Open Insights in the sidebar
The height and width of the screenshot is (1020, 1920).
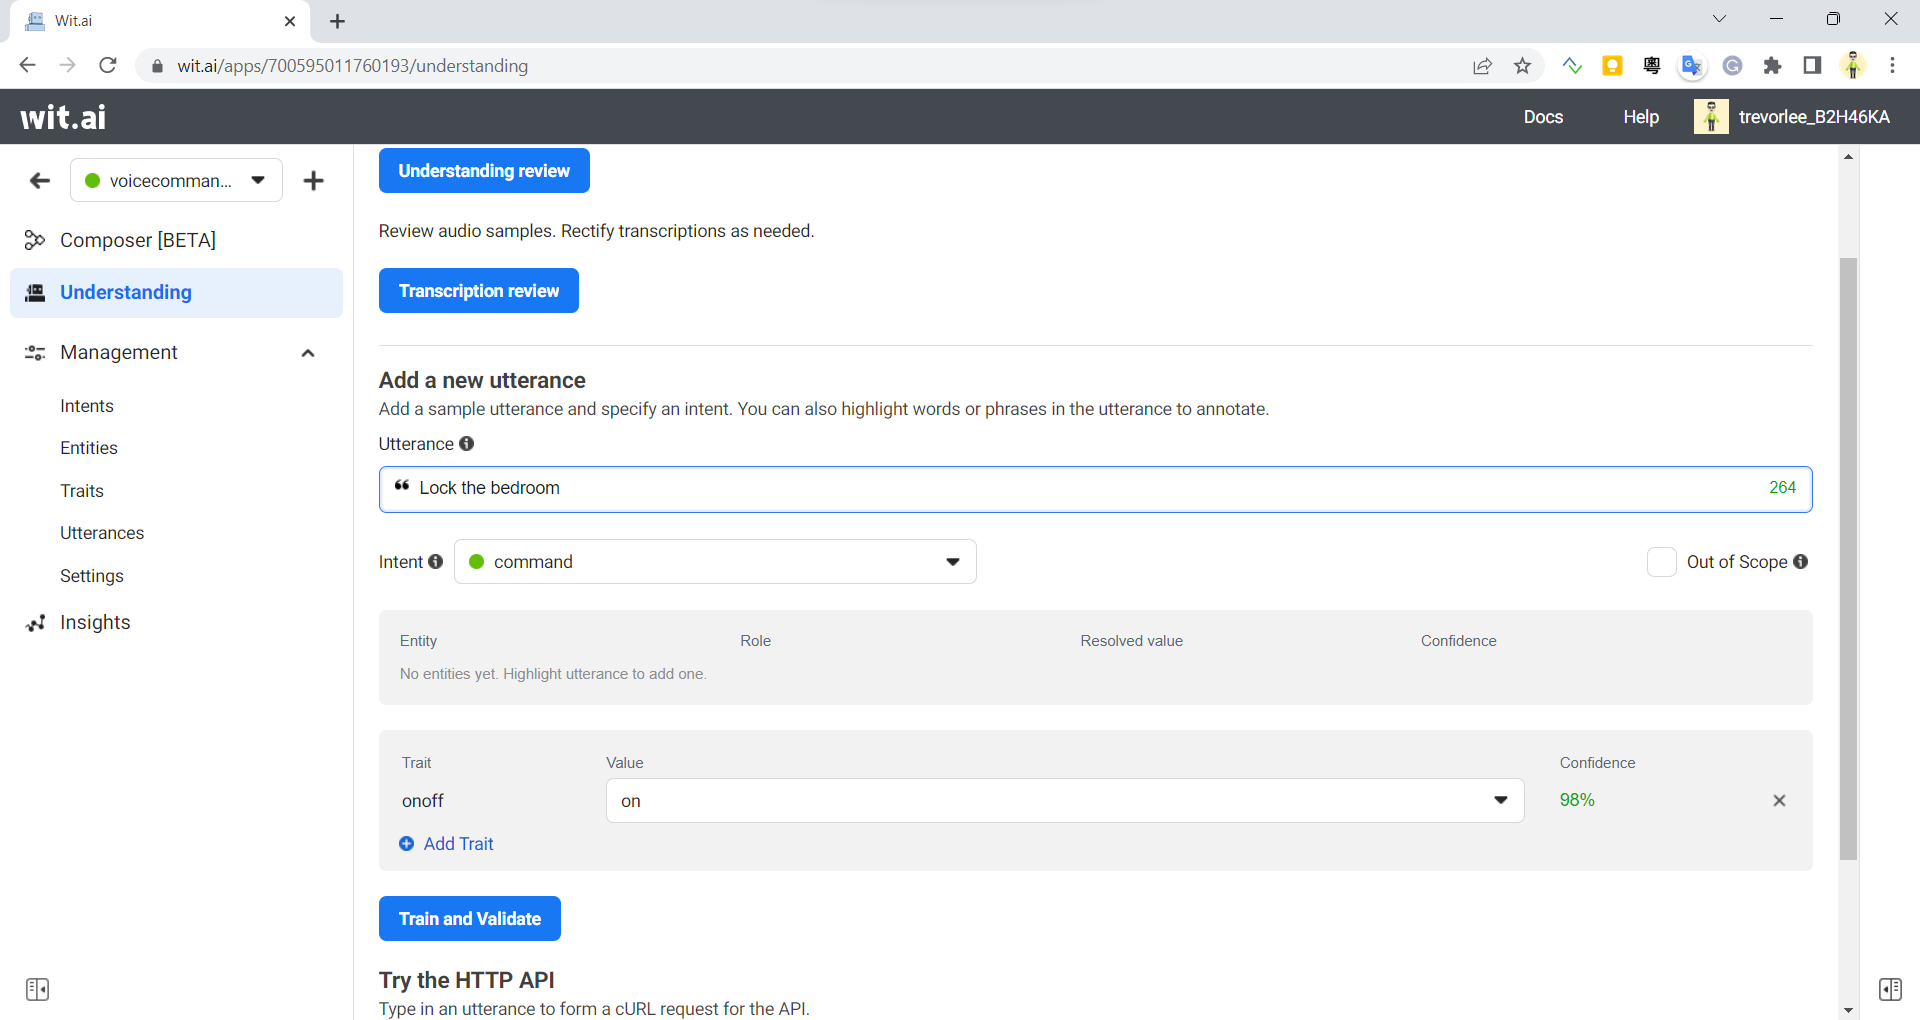(95, 622)
